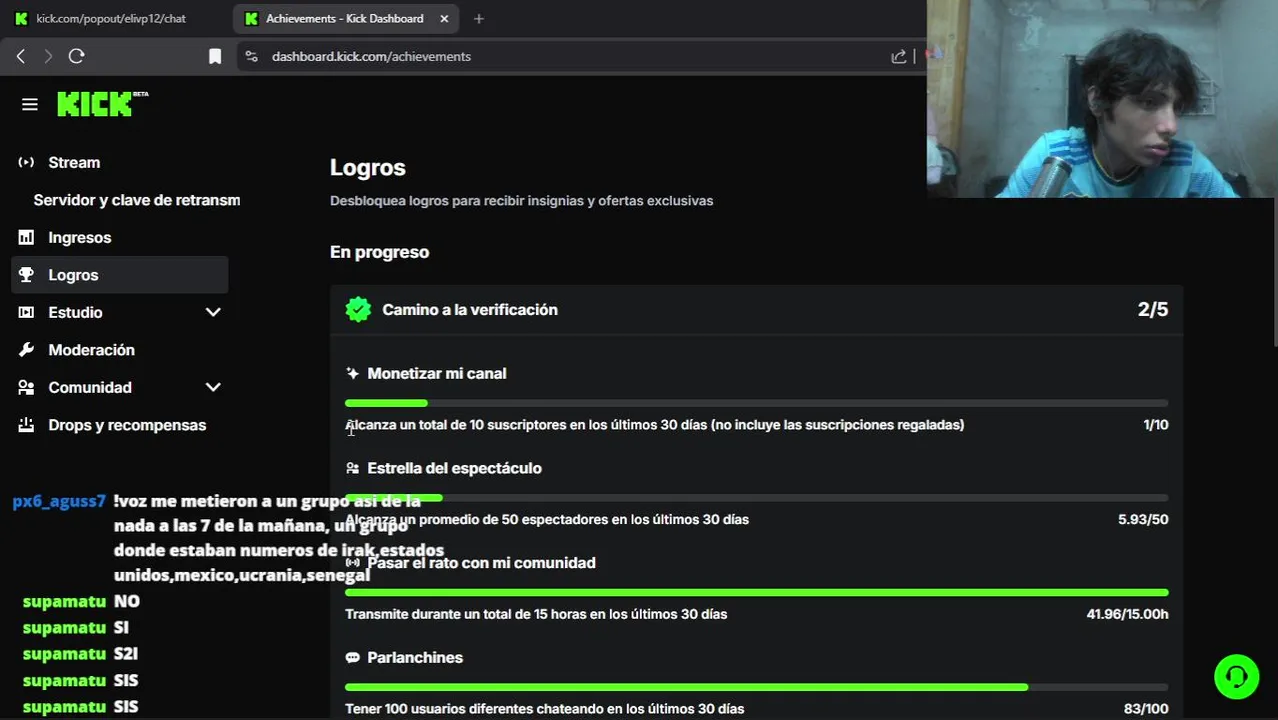Open Servidor y clave de retransm item
The height and width of the screenshot is (720, 1278).
click(136, 200)
